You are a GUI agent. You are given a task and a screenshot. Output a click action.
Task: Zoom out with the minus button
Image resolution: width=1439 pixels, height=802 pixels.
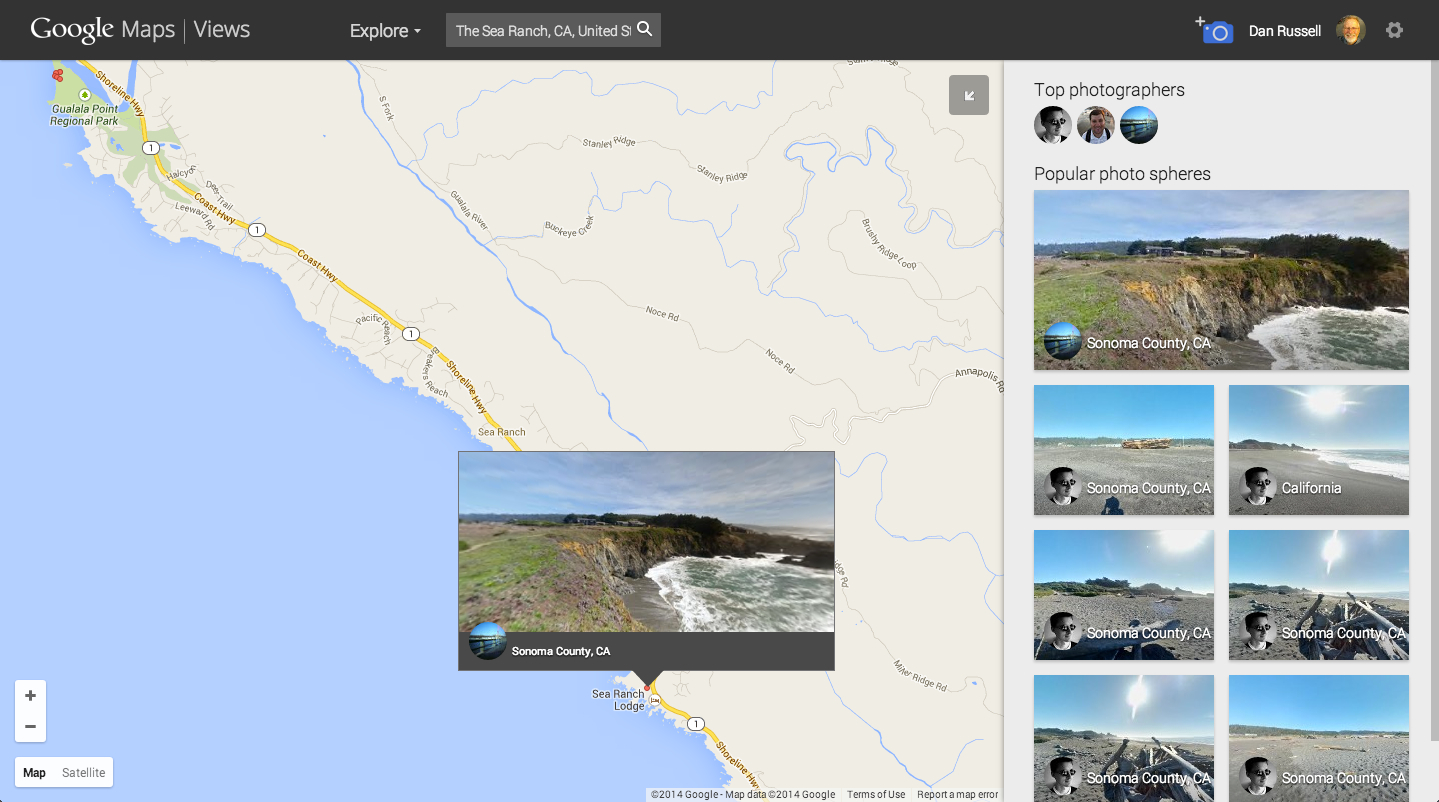pos(30,727)
